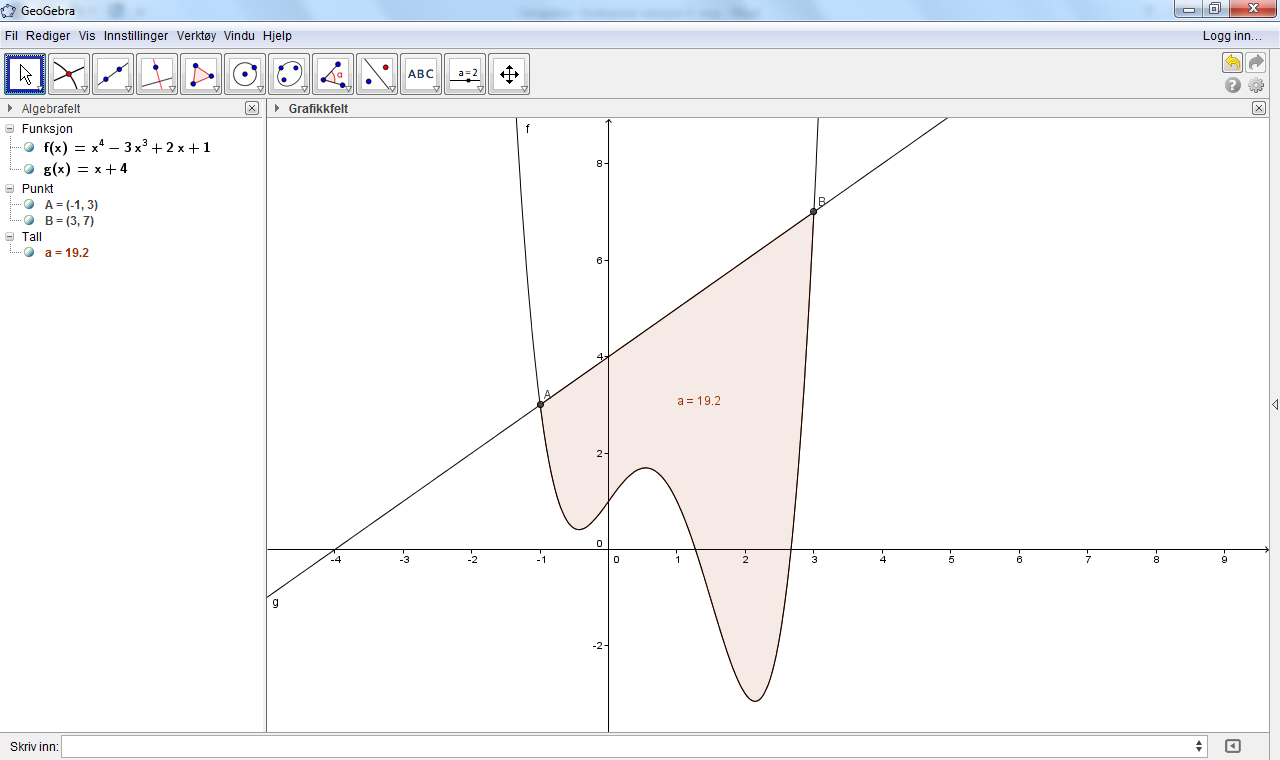The height and width of the screenshot is (760, 1280).
Task: Select the Circle with center tool
Action: pyautogui.click(x=245, y=74)
